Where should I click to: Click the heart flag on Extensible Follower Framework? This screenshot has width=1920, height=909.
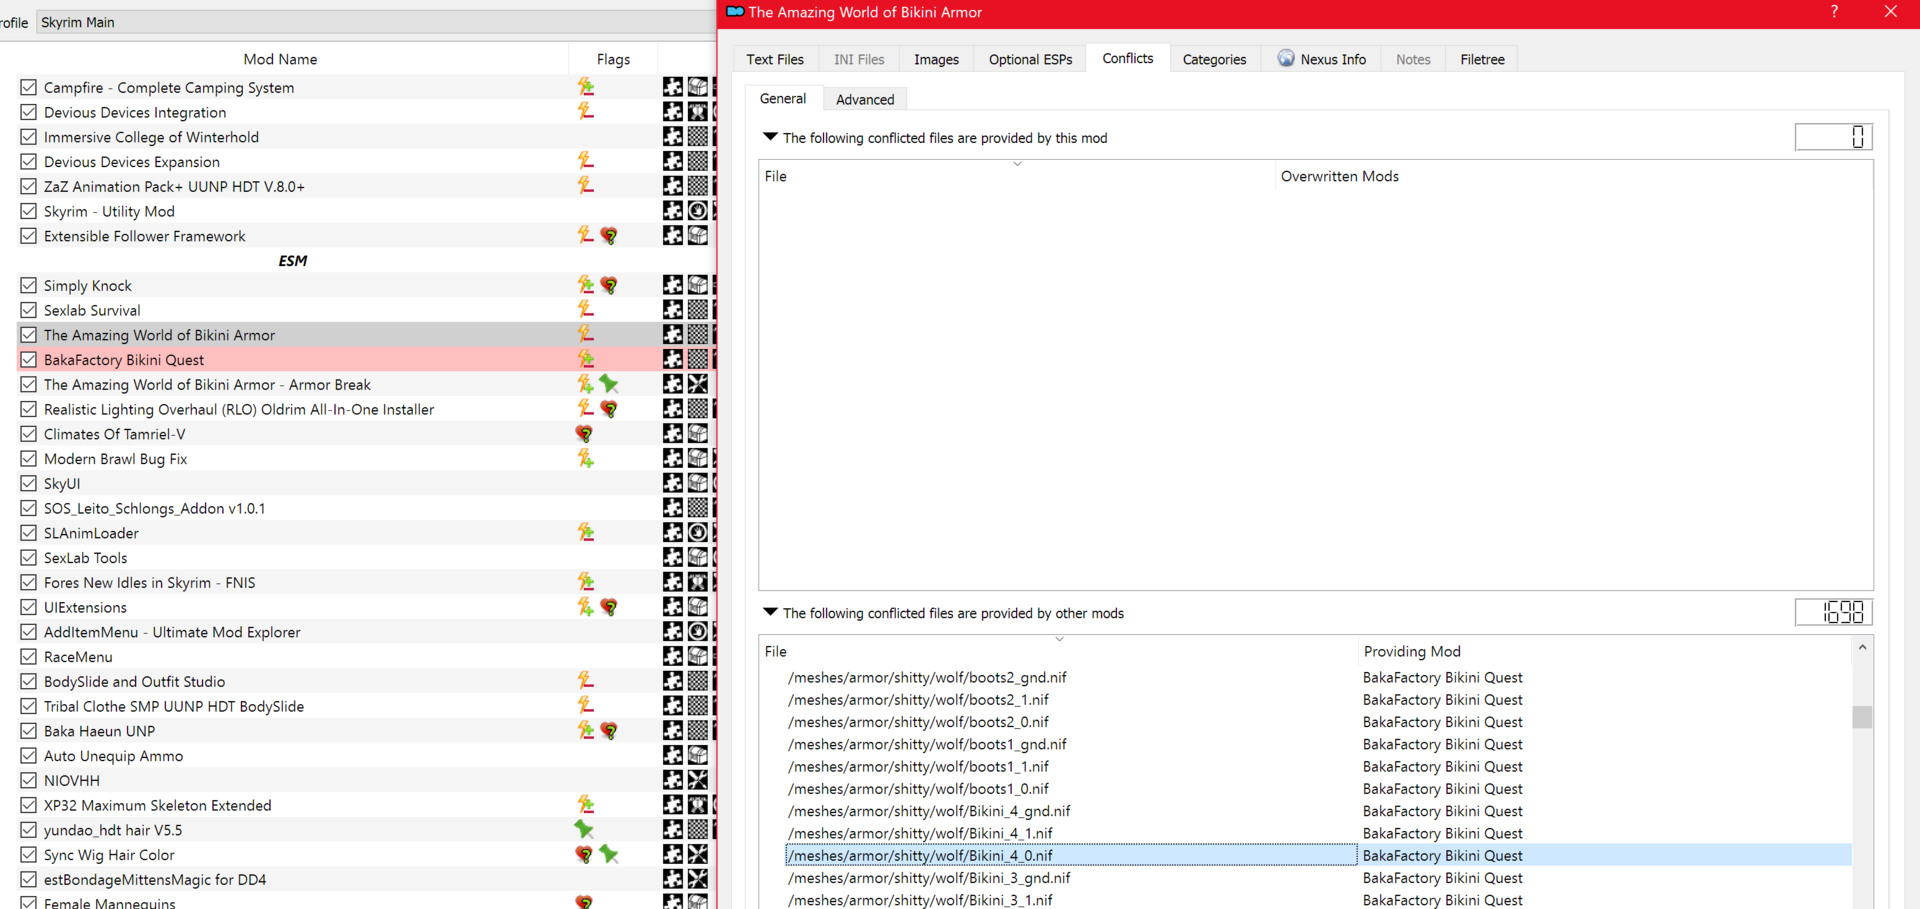[x=609, y=236]
